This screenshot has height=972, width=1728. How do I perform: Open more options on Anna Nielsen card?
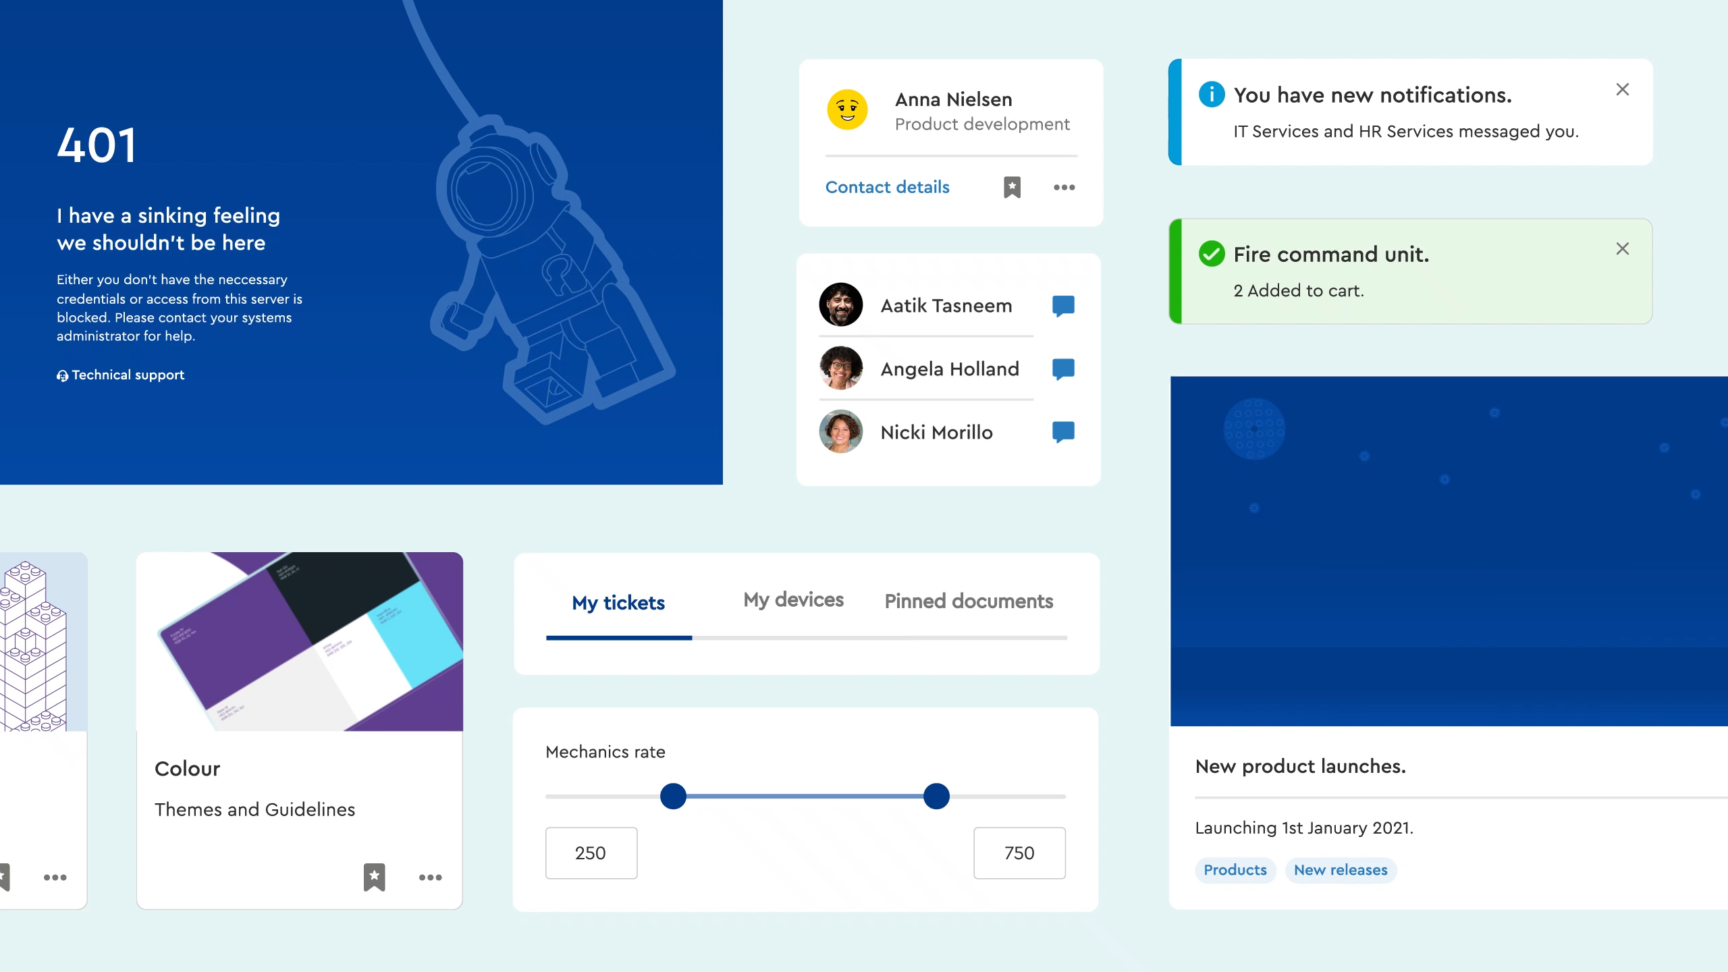tap(1064, 187)
